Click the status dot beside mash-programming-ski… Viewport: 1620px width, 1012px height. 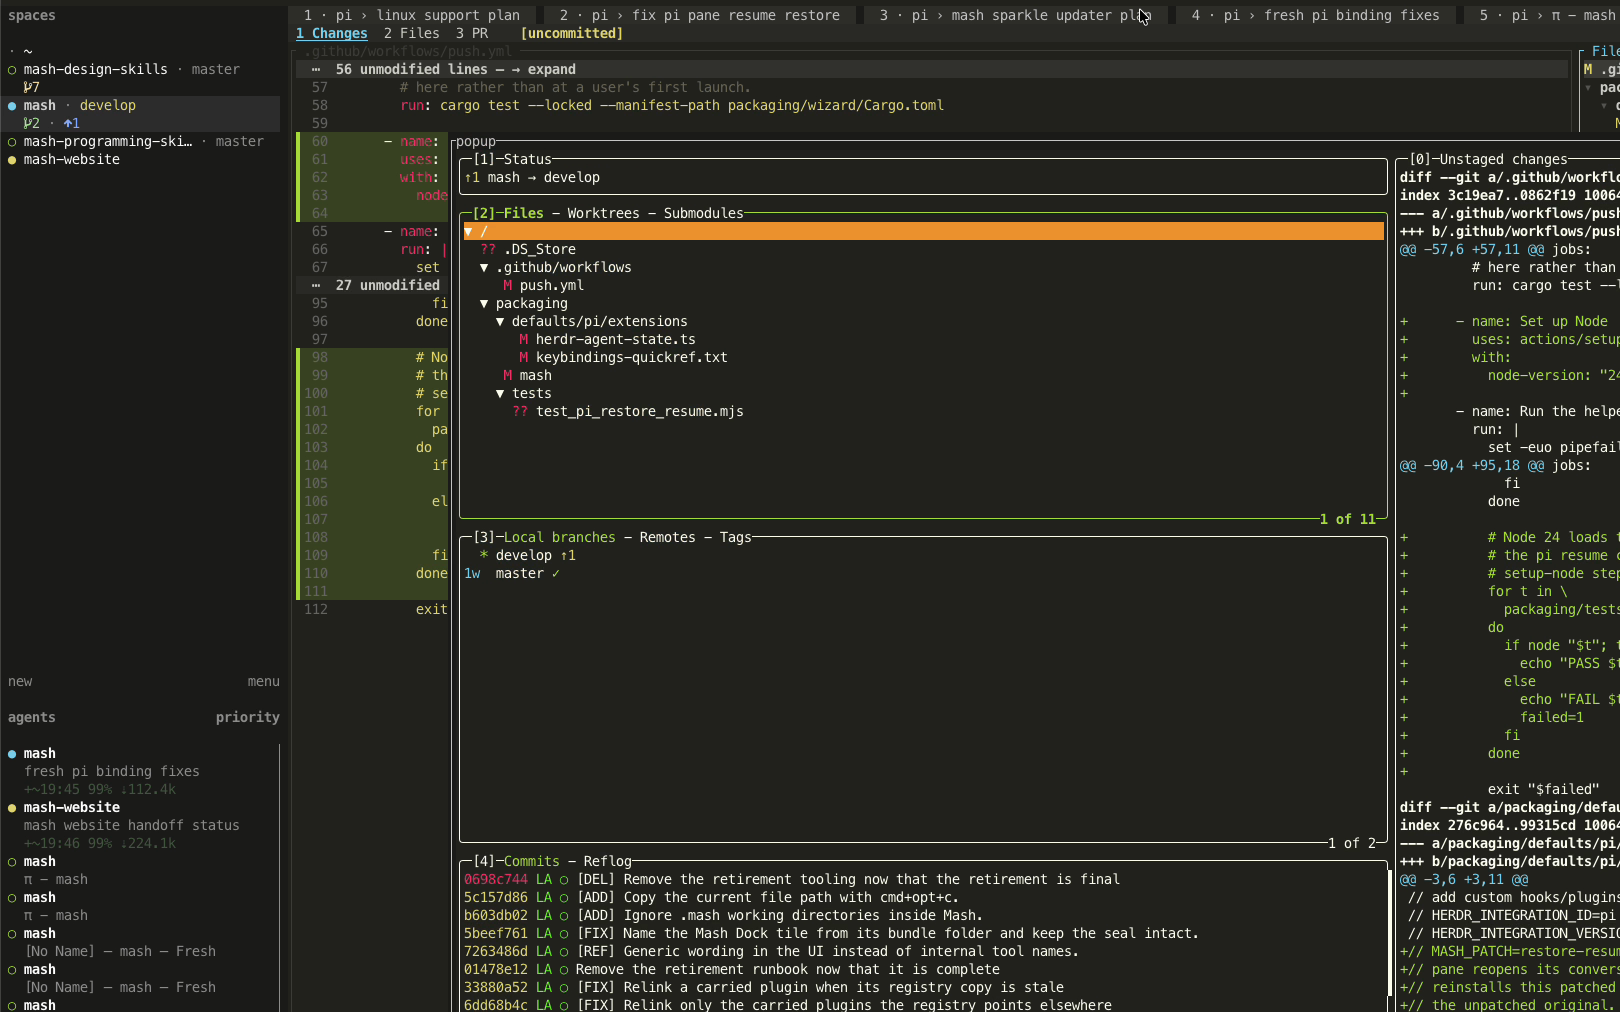pyautogui.click(x=12, y=142)
